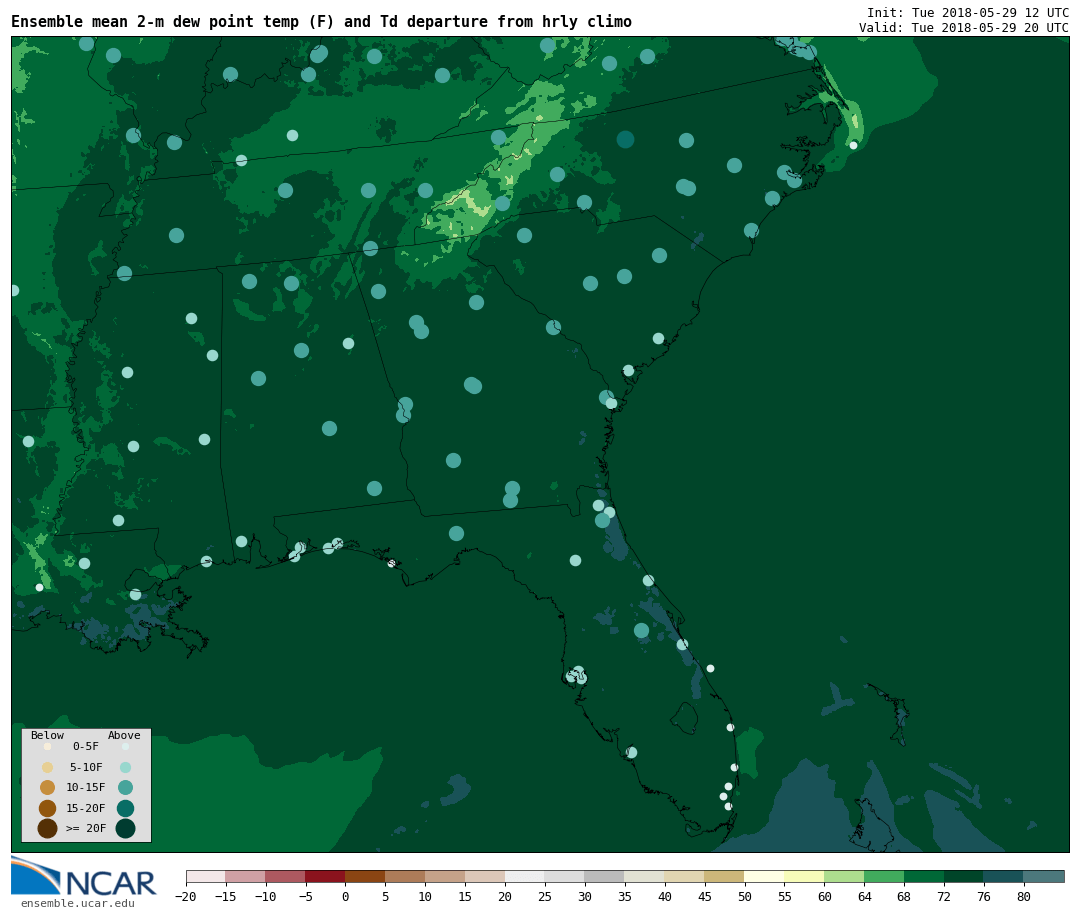Pick color bar segment between 15 and 20
The height and width of the screenshot is (915, 1080).
(485, 876)
